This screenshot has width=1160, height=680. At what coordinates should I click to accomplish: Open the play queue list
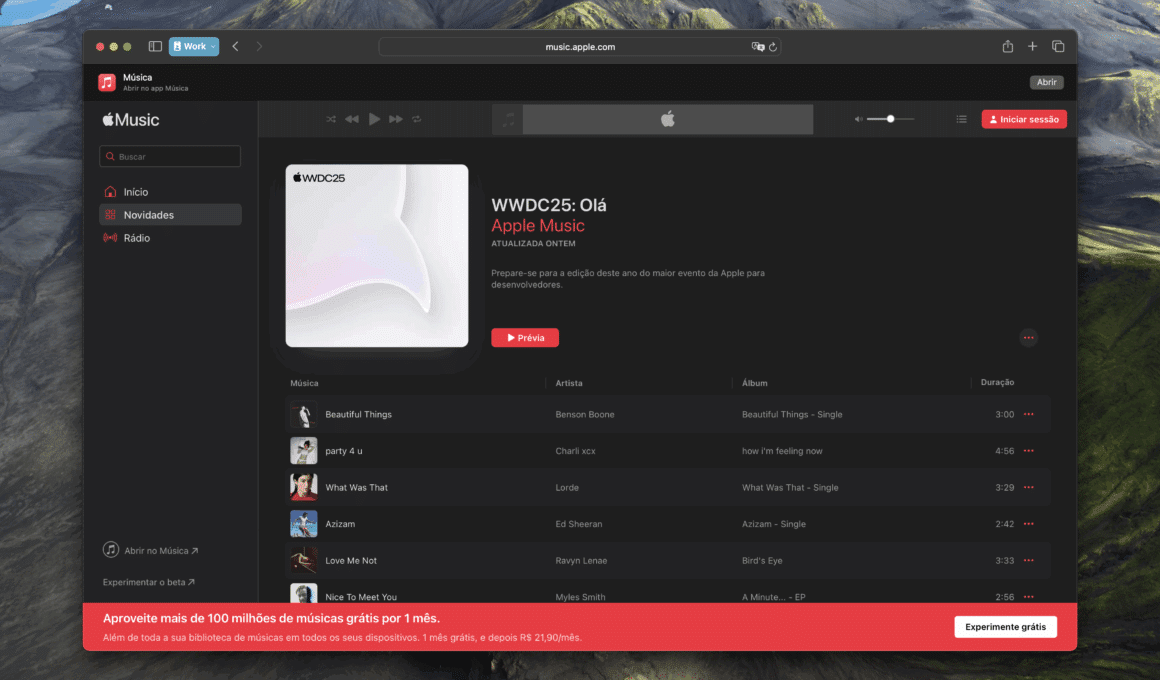pyautogui.click(x=961, y=119)
